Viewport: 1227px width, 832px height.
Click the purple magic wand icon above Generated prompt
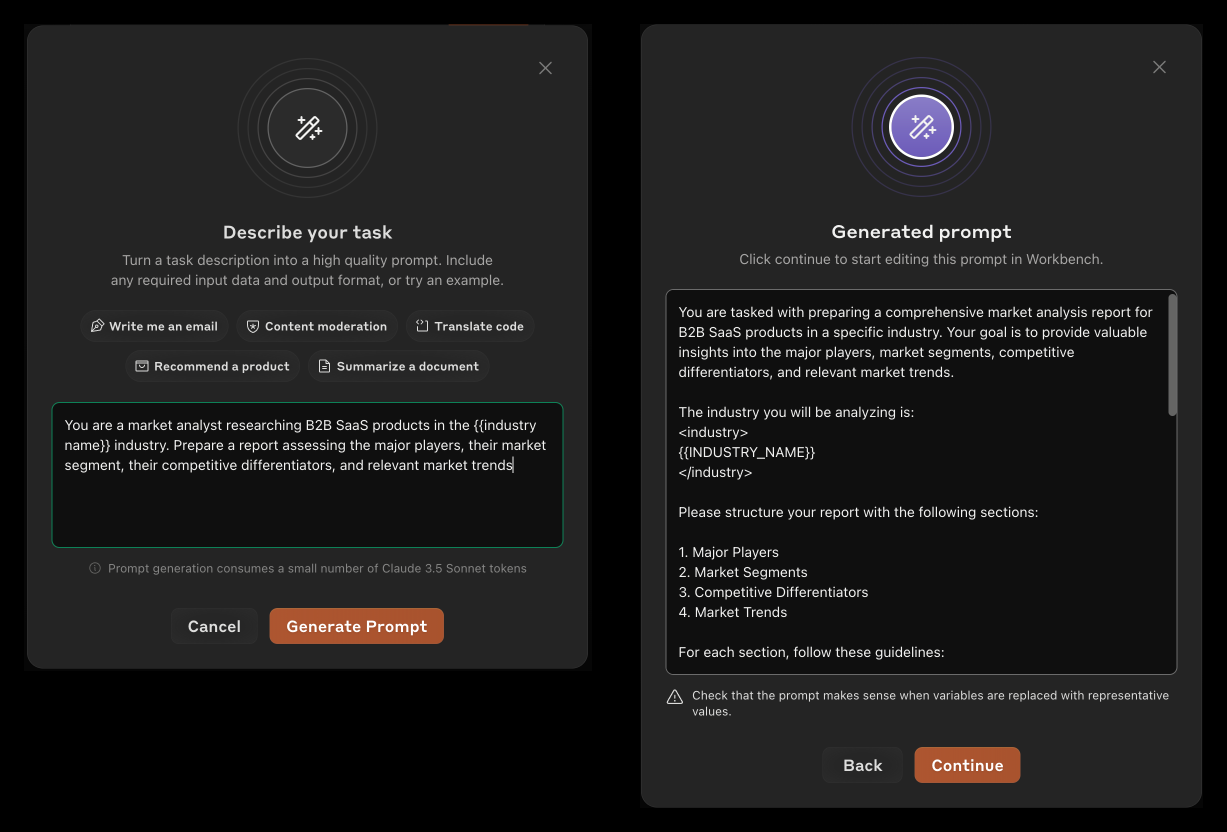pos(921,127)
